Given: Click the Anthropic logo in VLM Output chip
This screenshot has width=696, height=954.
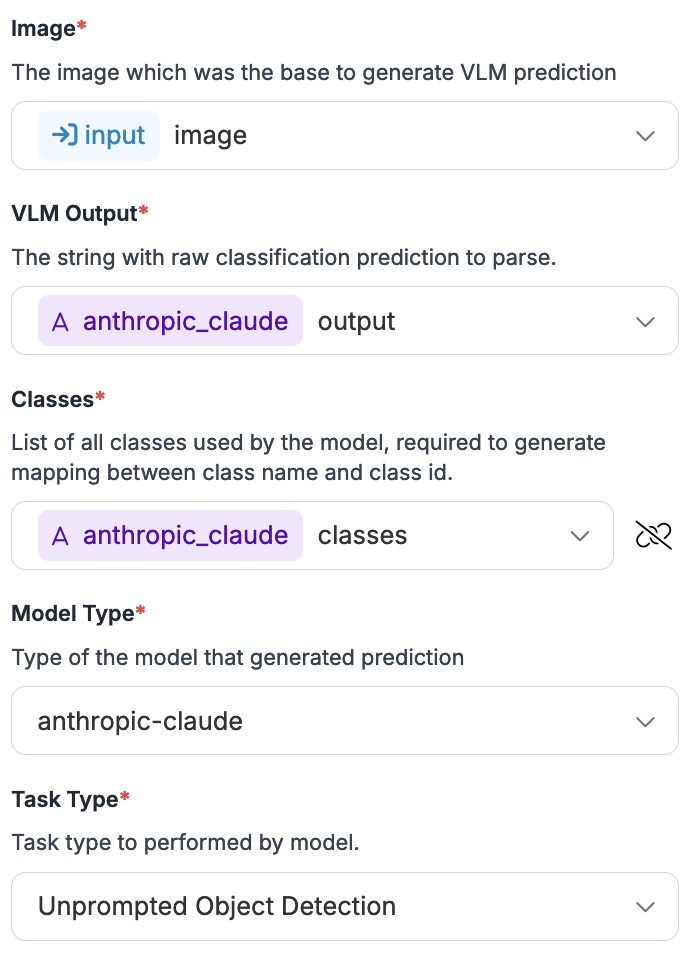Looking at the screenshot, I should point(60,321).
